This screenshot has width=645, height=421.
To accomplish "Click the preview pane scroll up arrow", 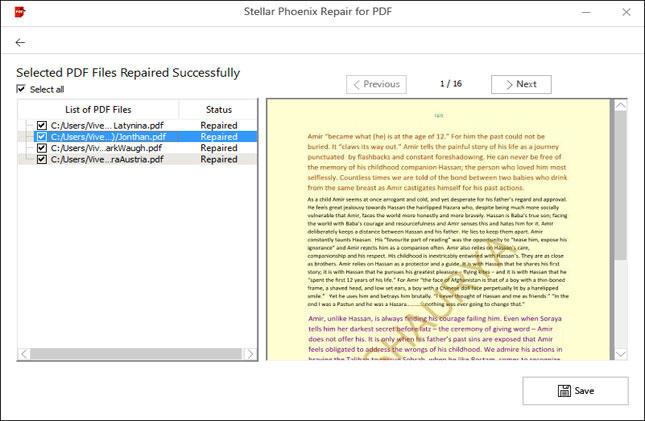I will pos(621,106).
